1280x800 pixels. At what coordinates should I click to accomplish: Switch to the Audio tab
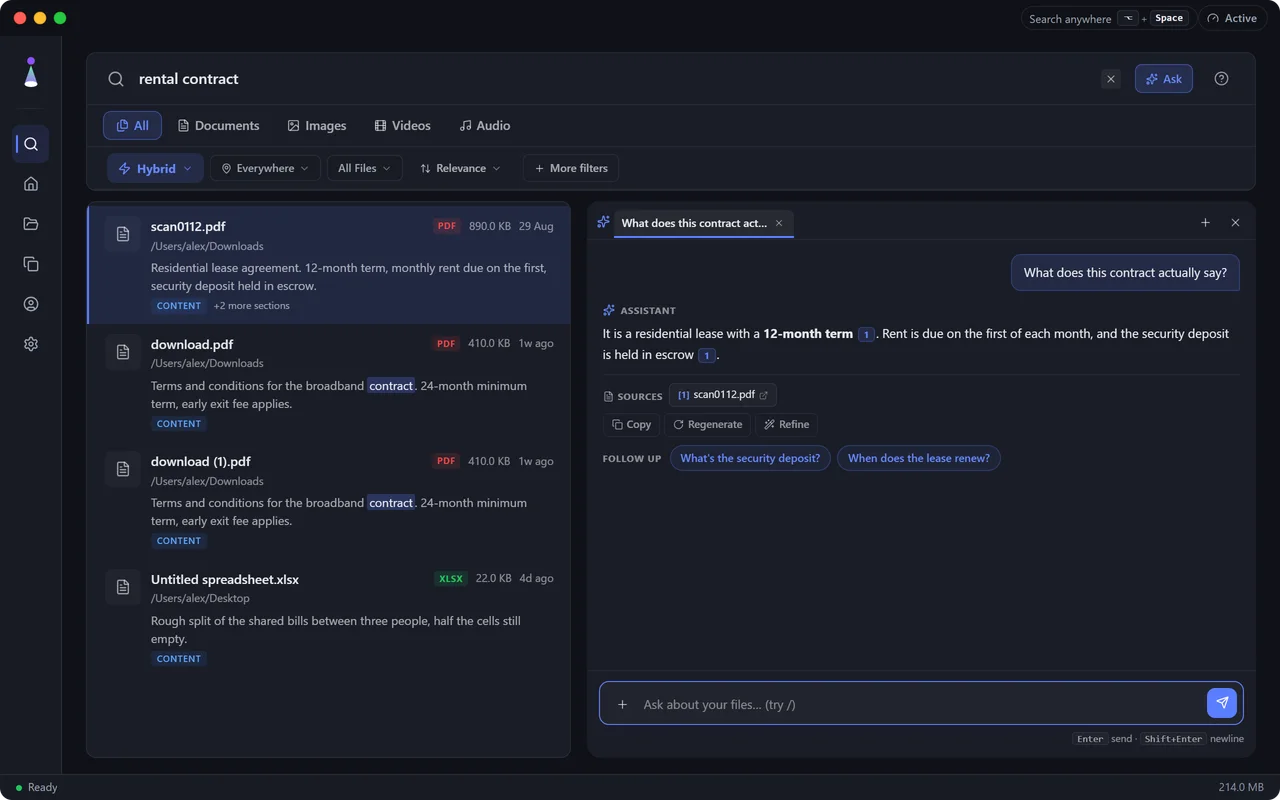[484, 125]
